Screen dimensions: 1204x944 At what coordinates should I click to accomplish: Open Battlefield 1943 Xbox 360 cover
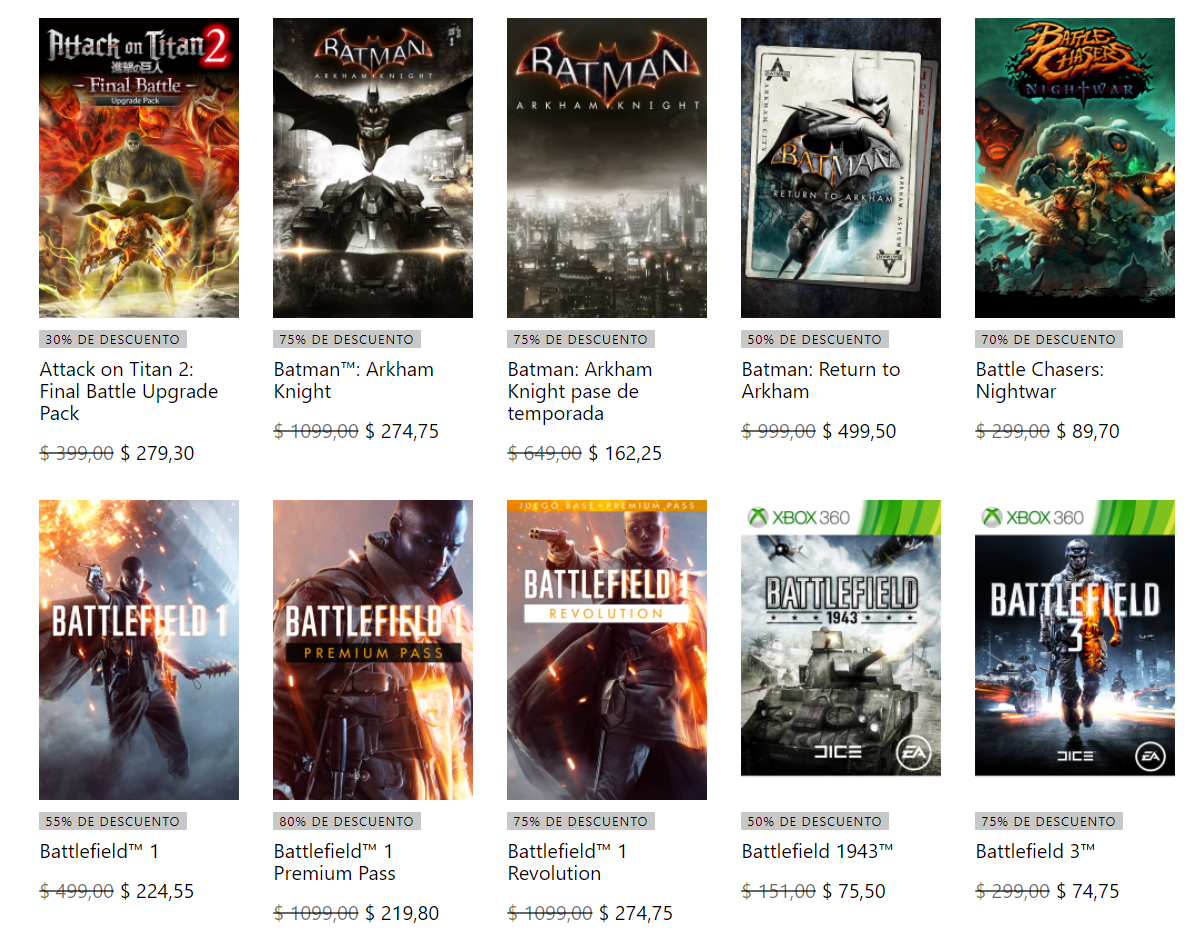841,638
